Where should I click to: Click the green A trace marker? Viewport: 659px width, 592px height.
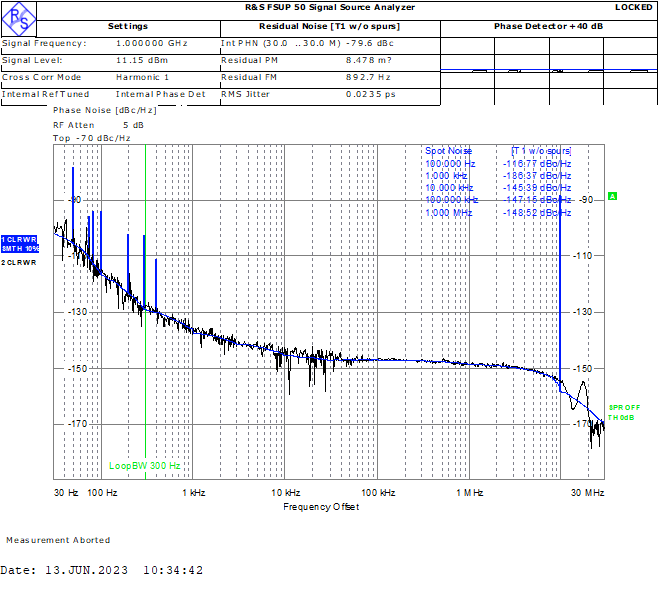click(x=612, y=196)
